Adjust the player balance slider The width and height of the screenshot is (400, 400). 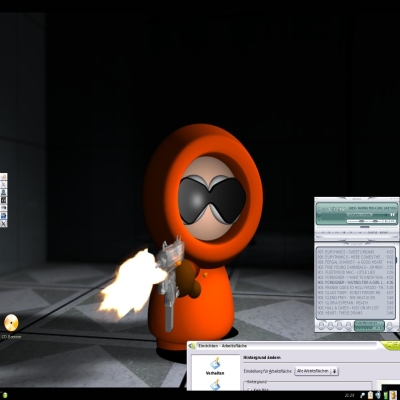pos(375,221)
